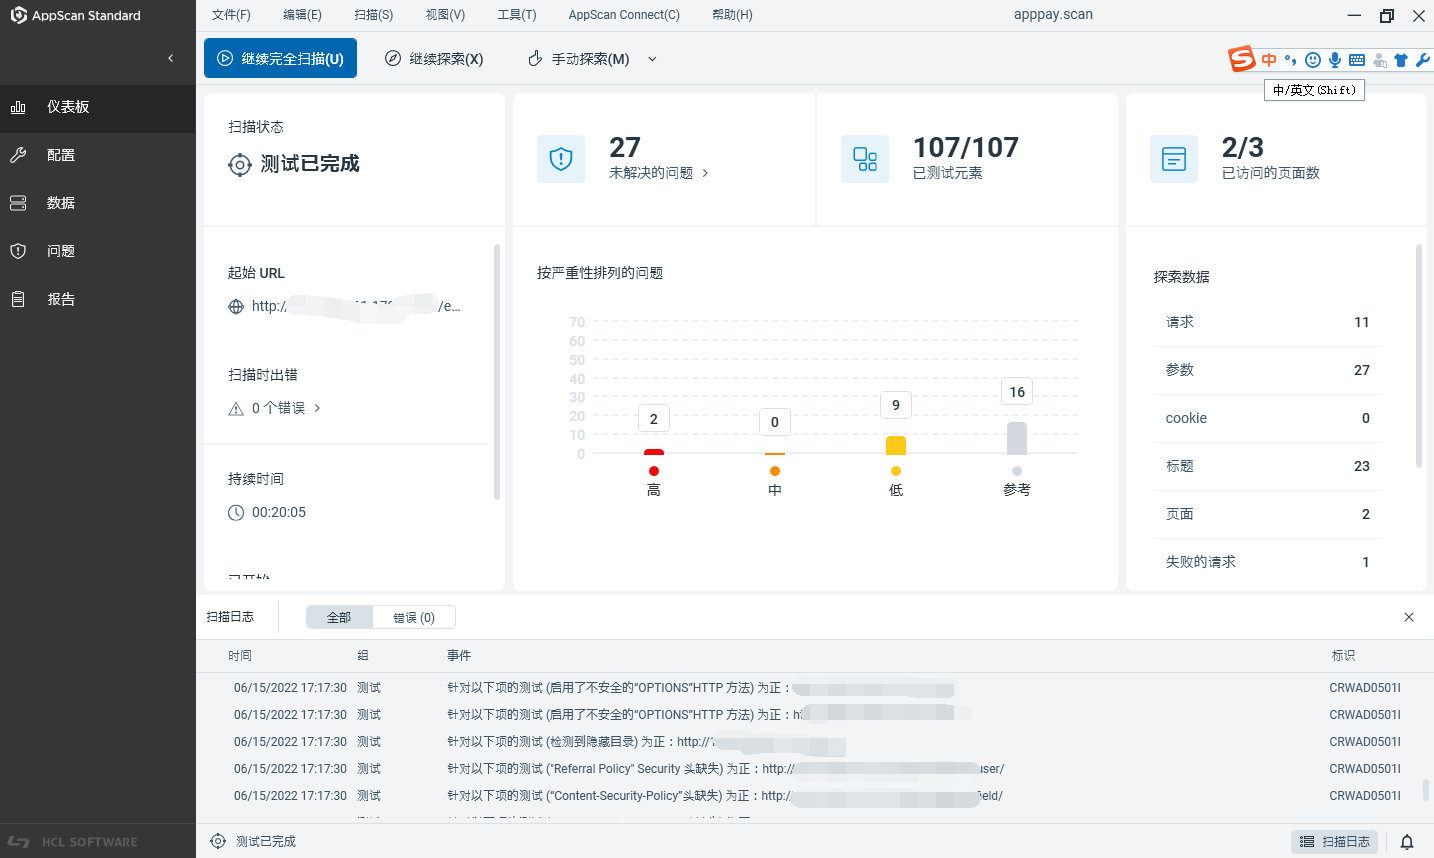Toggle the scan log (扫描日志) panel button
The width and height of the screenshot is (1434, 858).
1334,842
